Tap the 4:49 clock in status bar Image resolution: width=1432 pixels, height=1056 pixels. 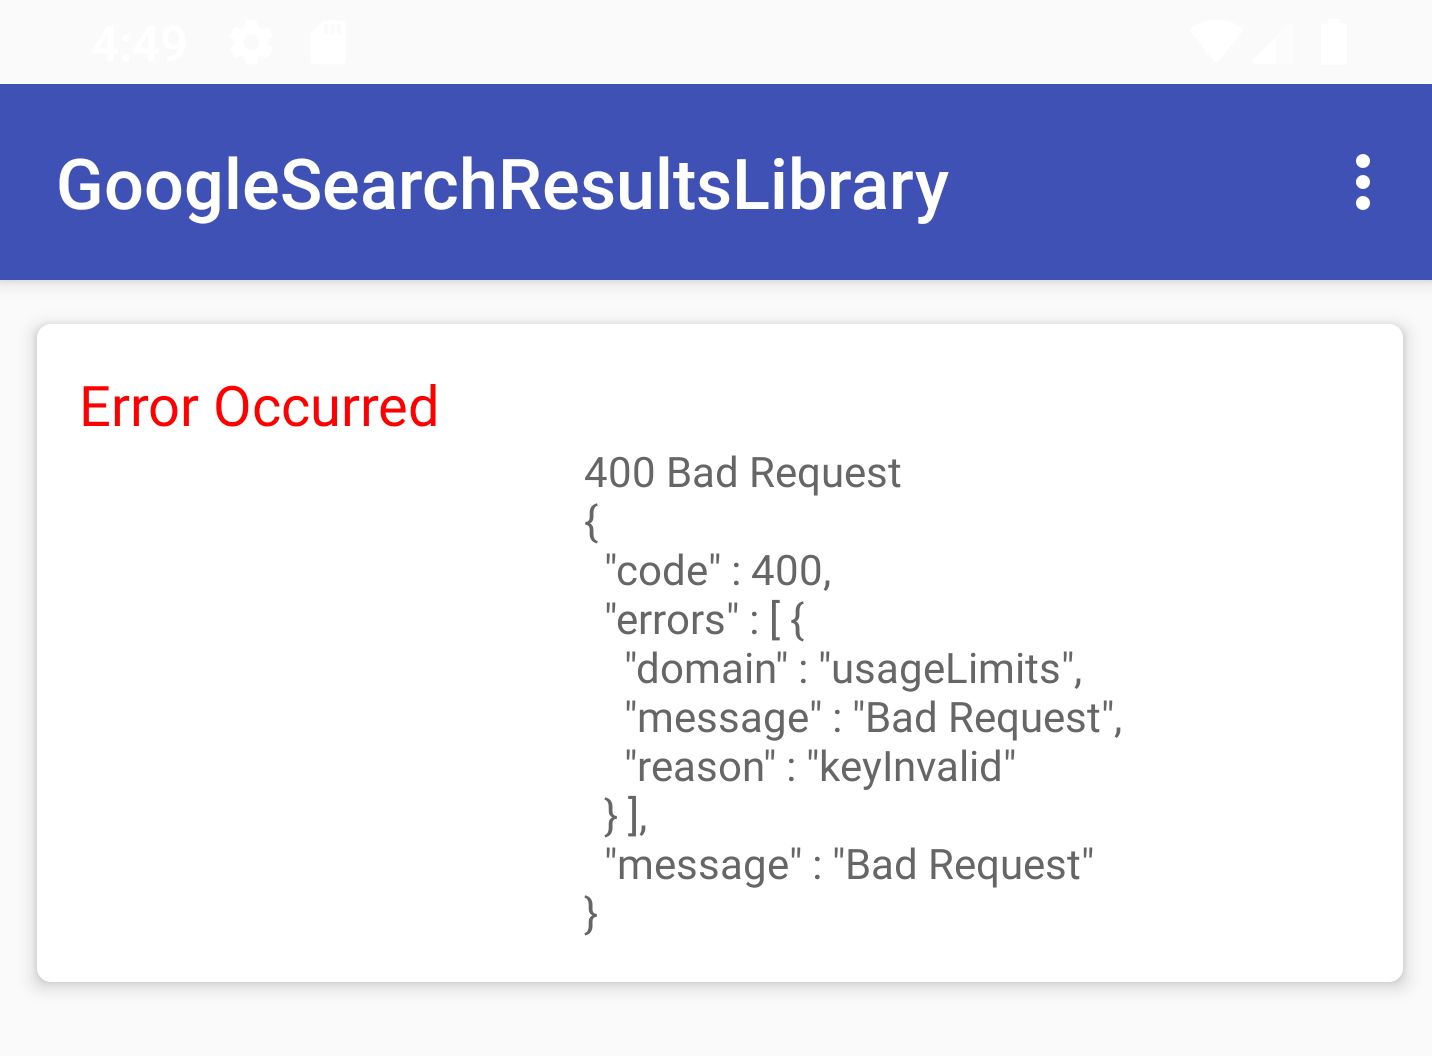[x=139, y=44]
